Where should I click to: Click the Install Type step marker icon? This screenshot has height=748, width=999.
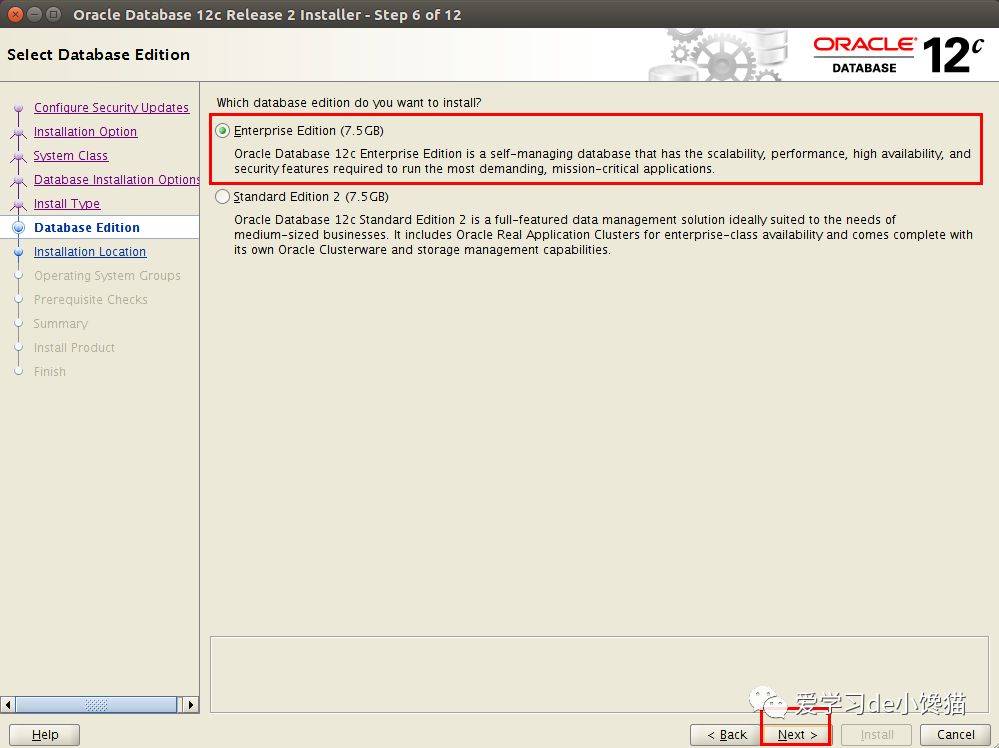coord(18,205)
